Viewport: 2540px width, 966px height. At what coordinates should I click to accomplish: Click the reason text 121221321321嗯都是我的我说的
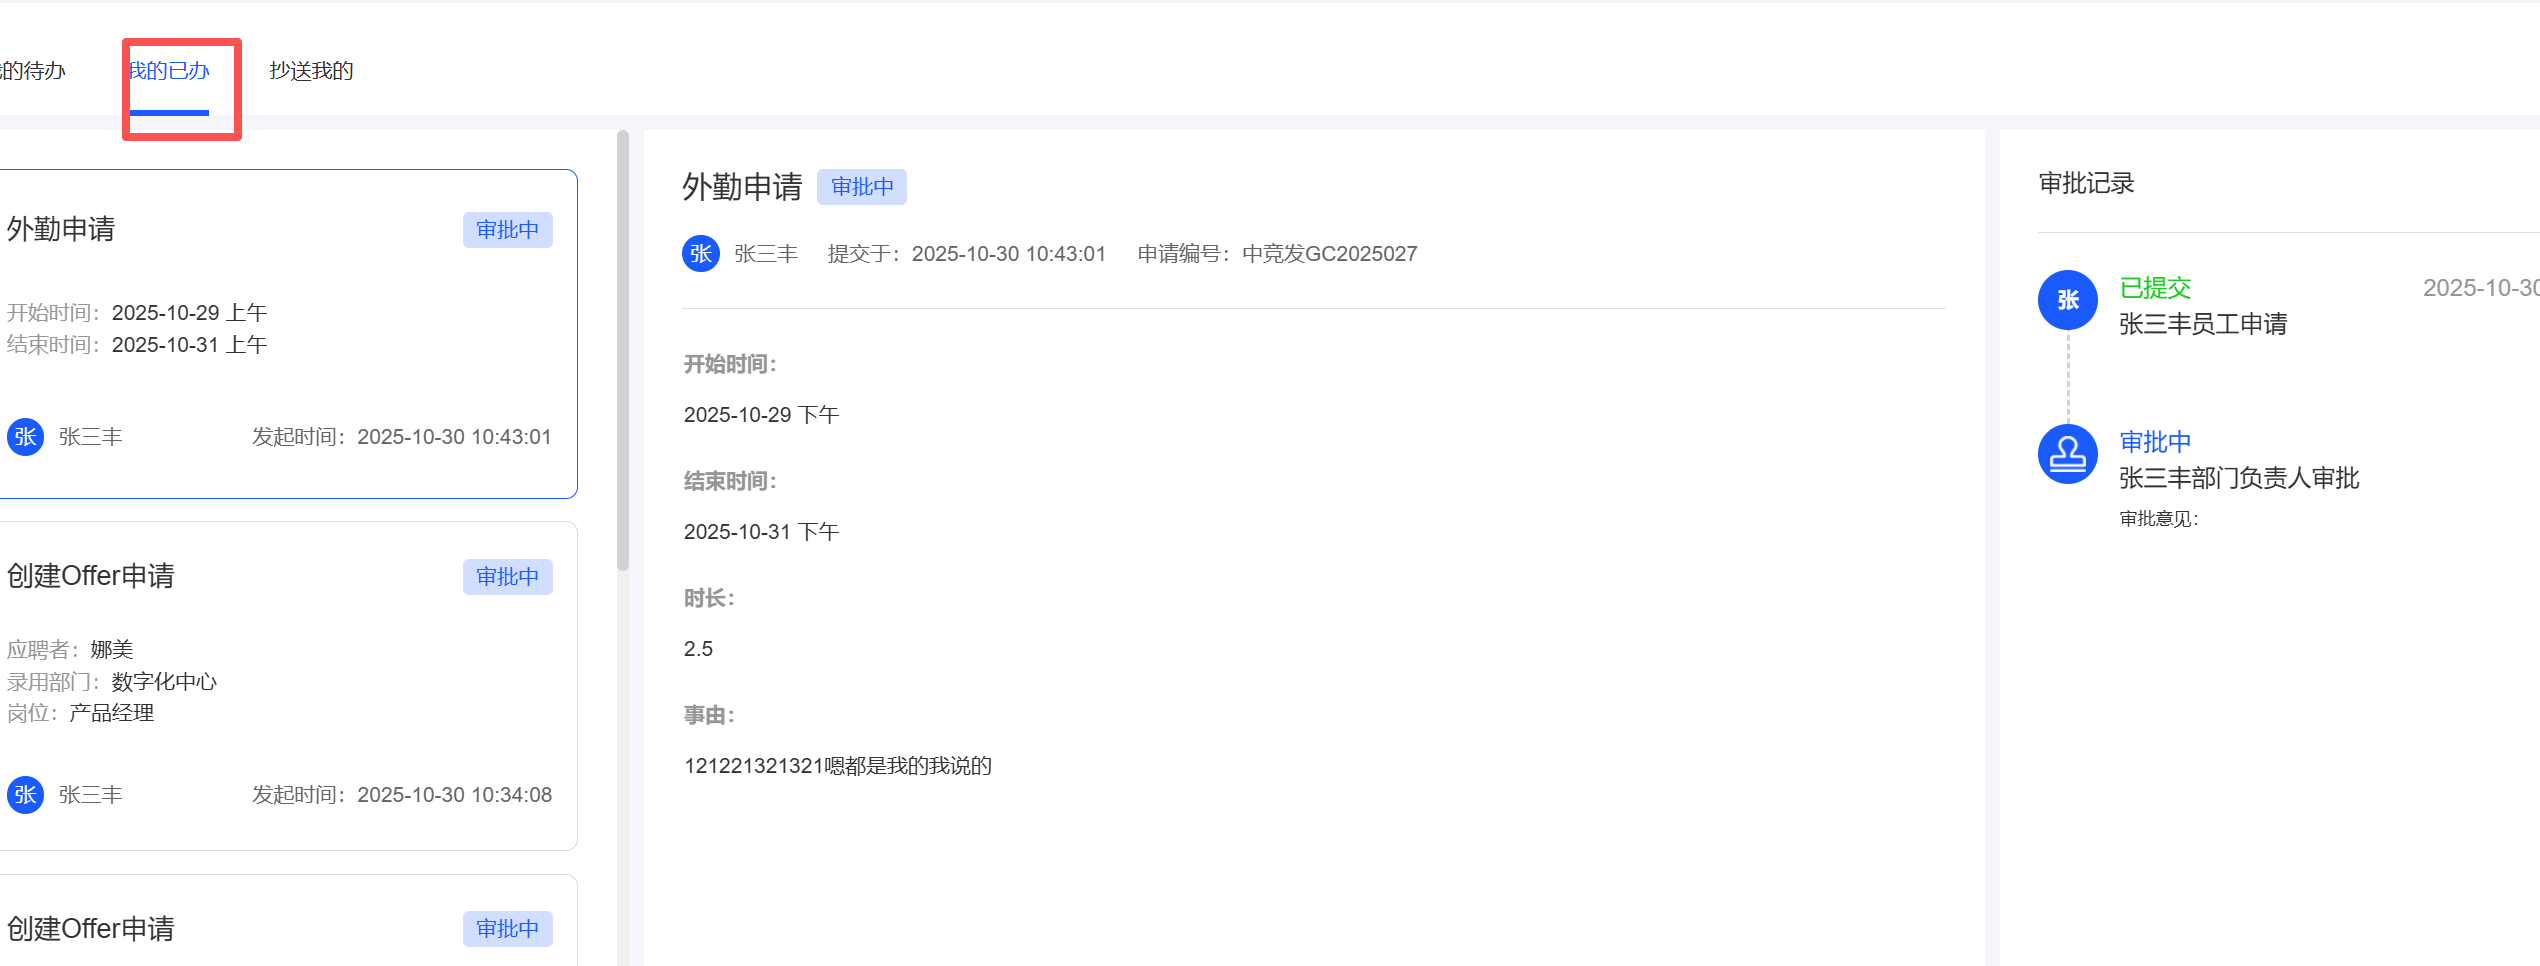click(x=838, y=766)
